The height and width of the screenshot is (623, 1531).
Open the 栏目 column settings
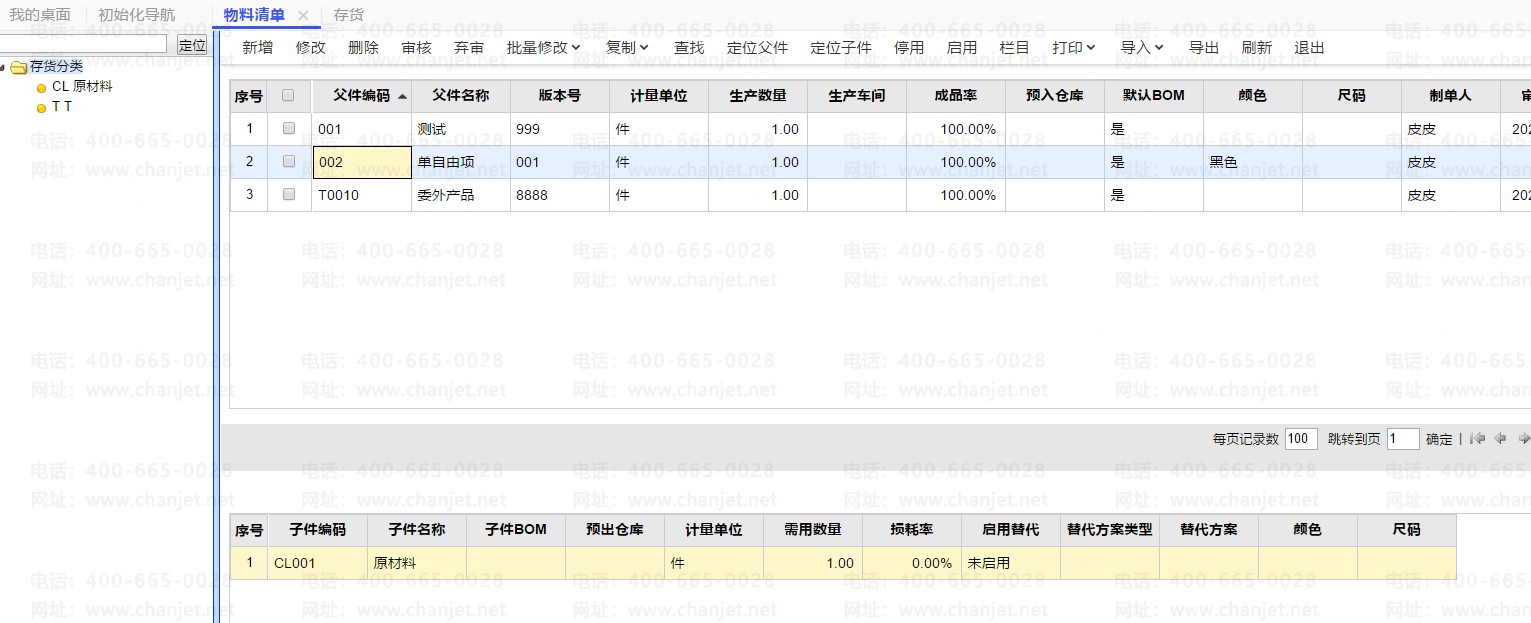(x=1015, y=47)
